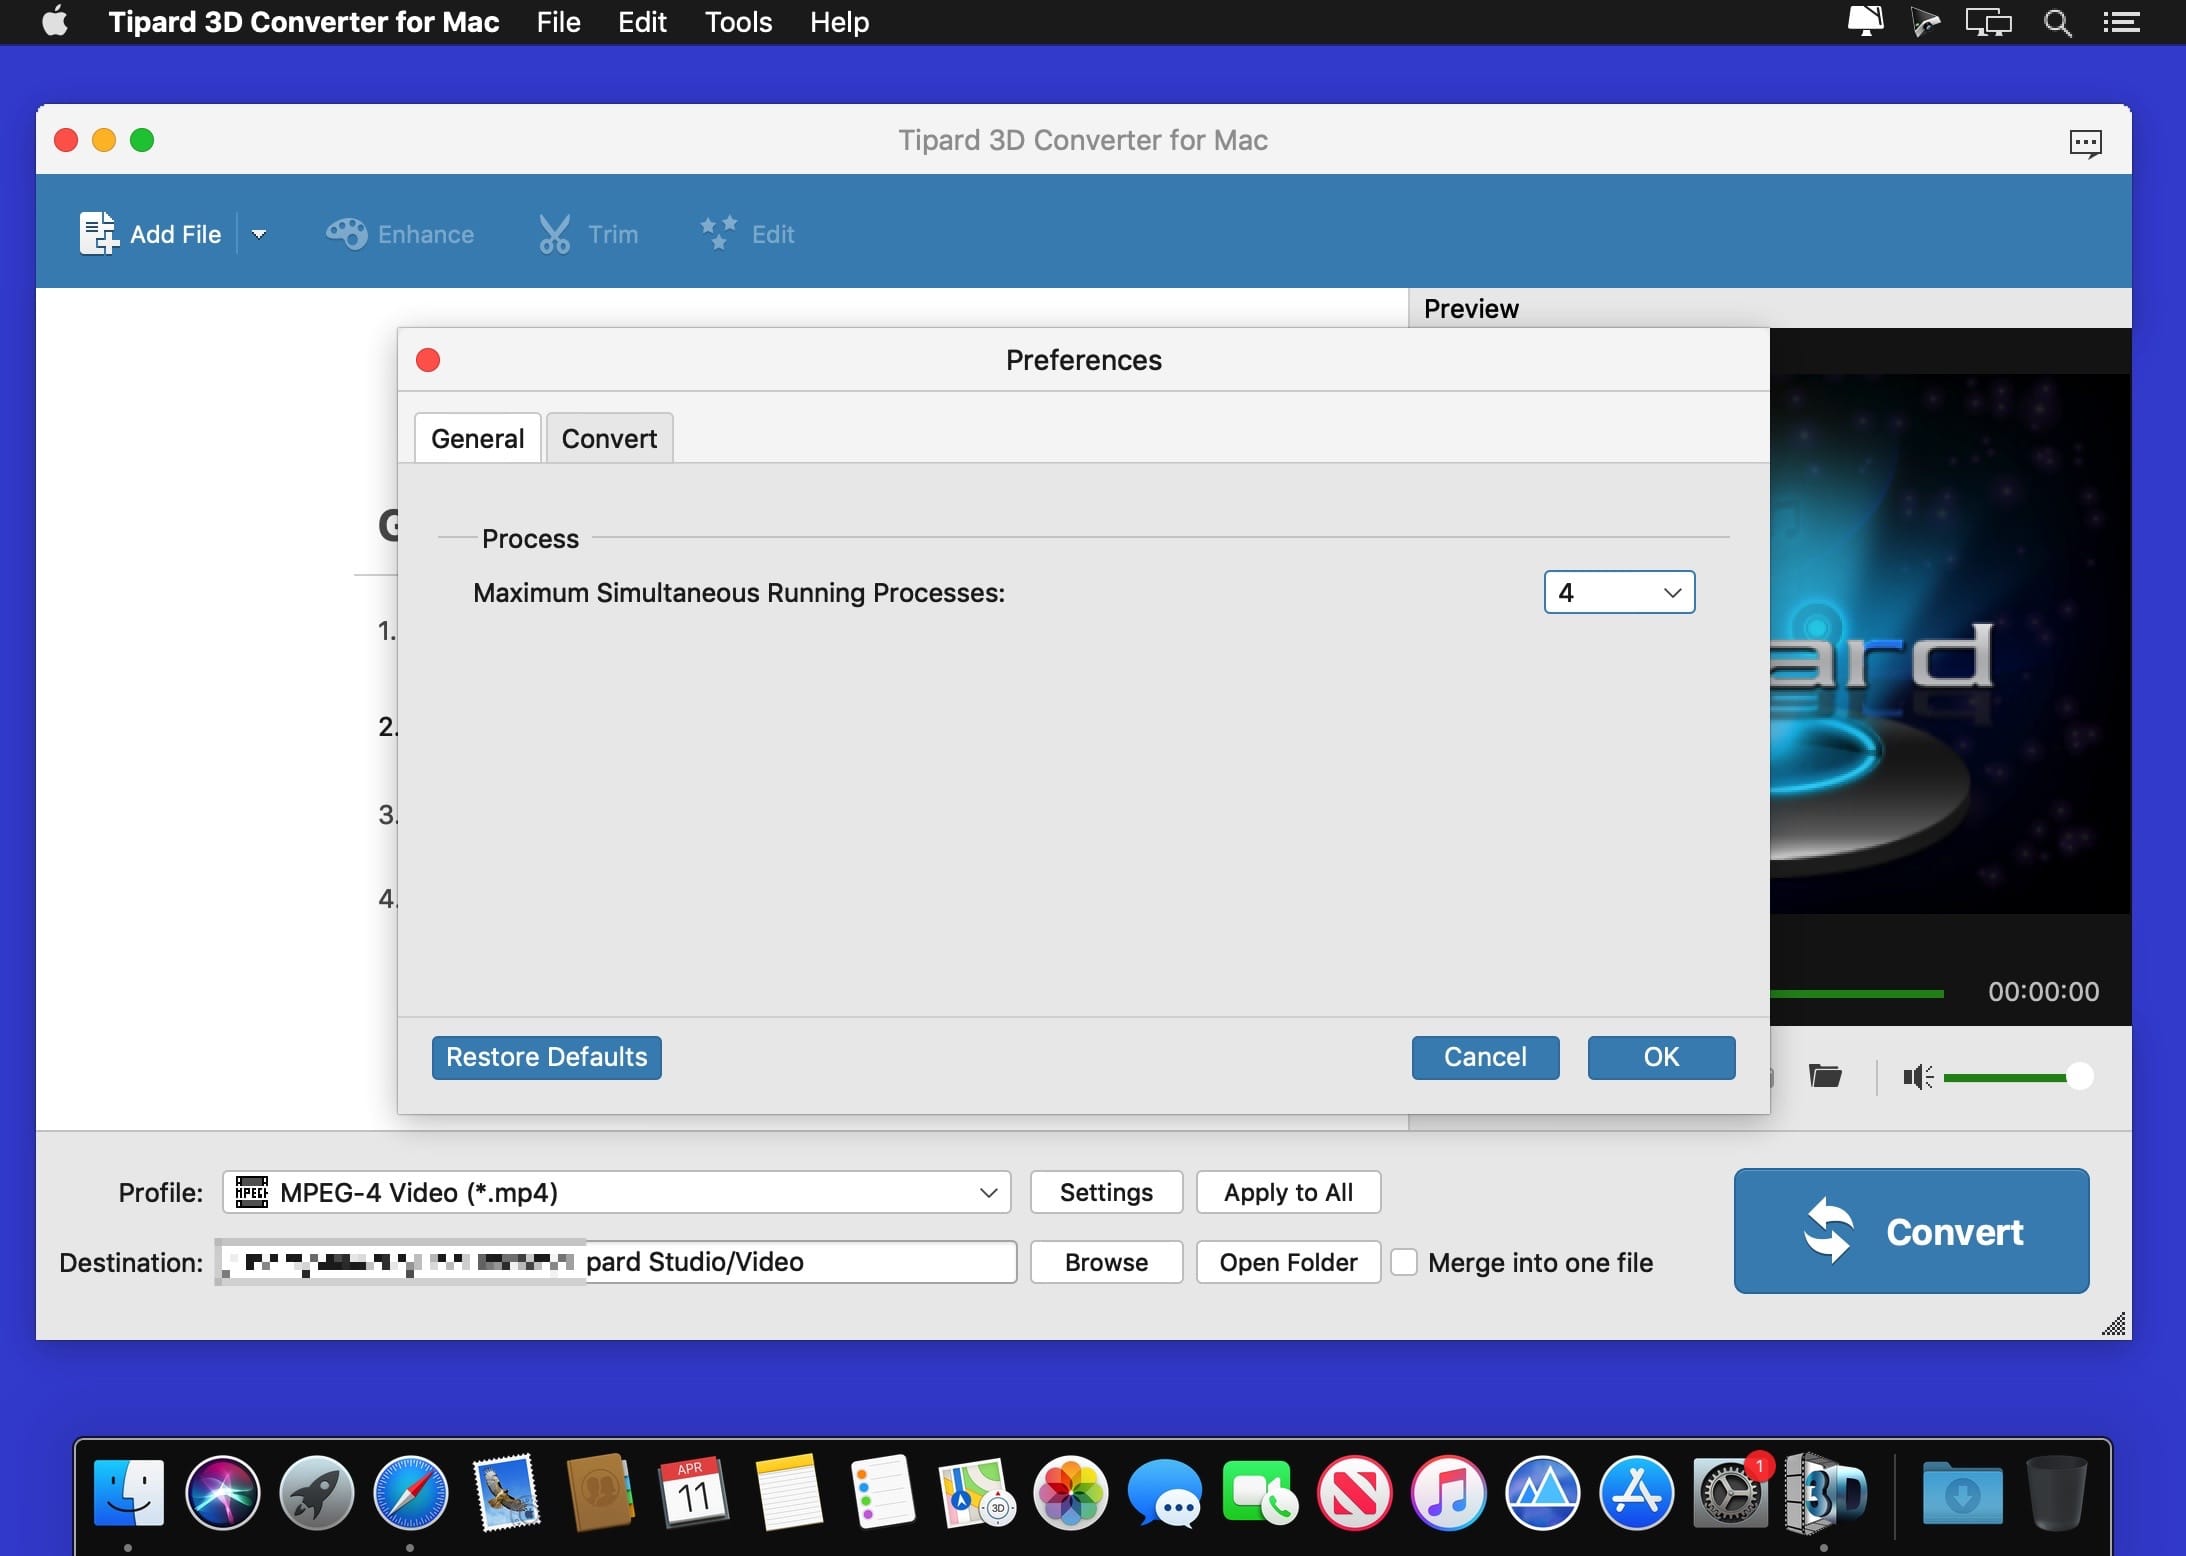Open the Tools menu

coord(738,22)
